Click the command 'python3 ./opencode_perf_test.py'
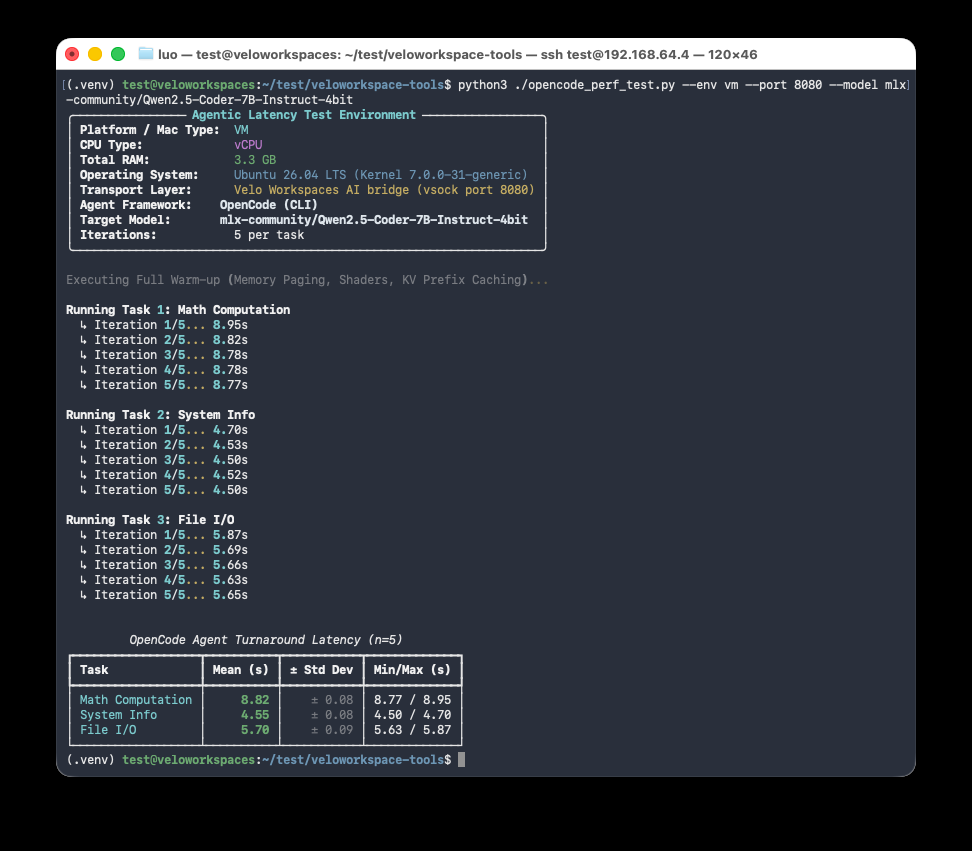This screenshot has height=851, width=972. point(566,85)
